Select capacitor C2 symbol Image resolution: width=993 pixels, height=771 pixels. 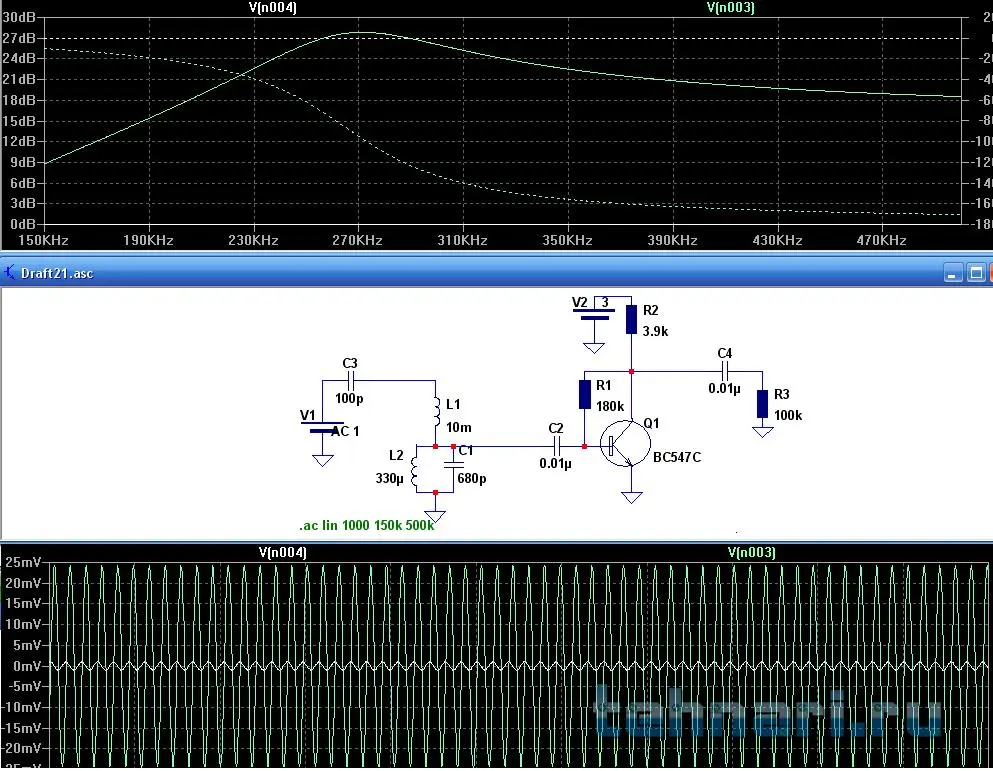click(x=557, y=446)
